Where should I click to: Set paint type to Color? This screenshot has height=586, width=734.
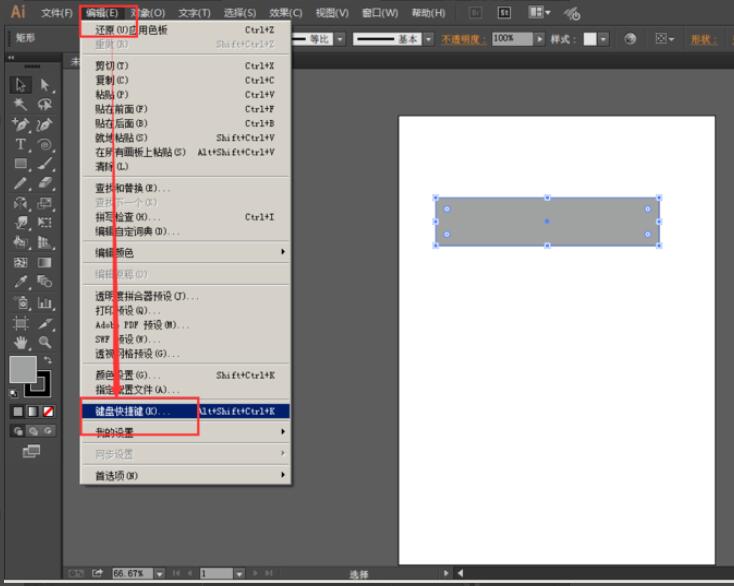18,411
